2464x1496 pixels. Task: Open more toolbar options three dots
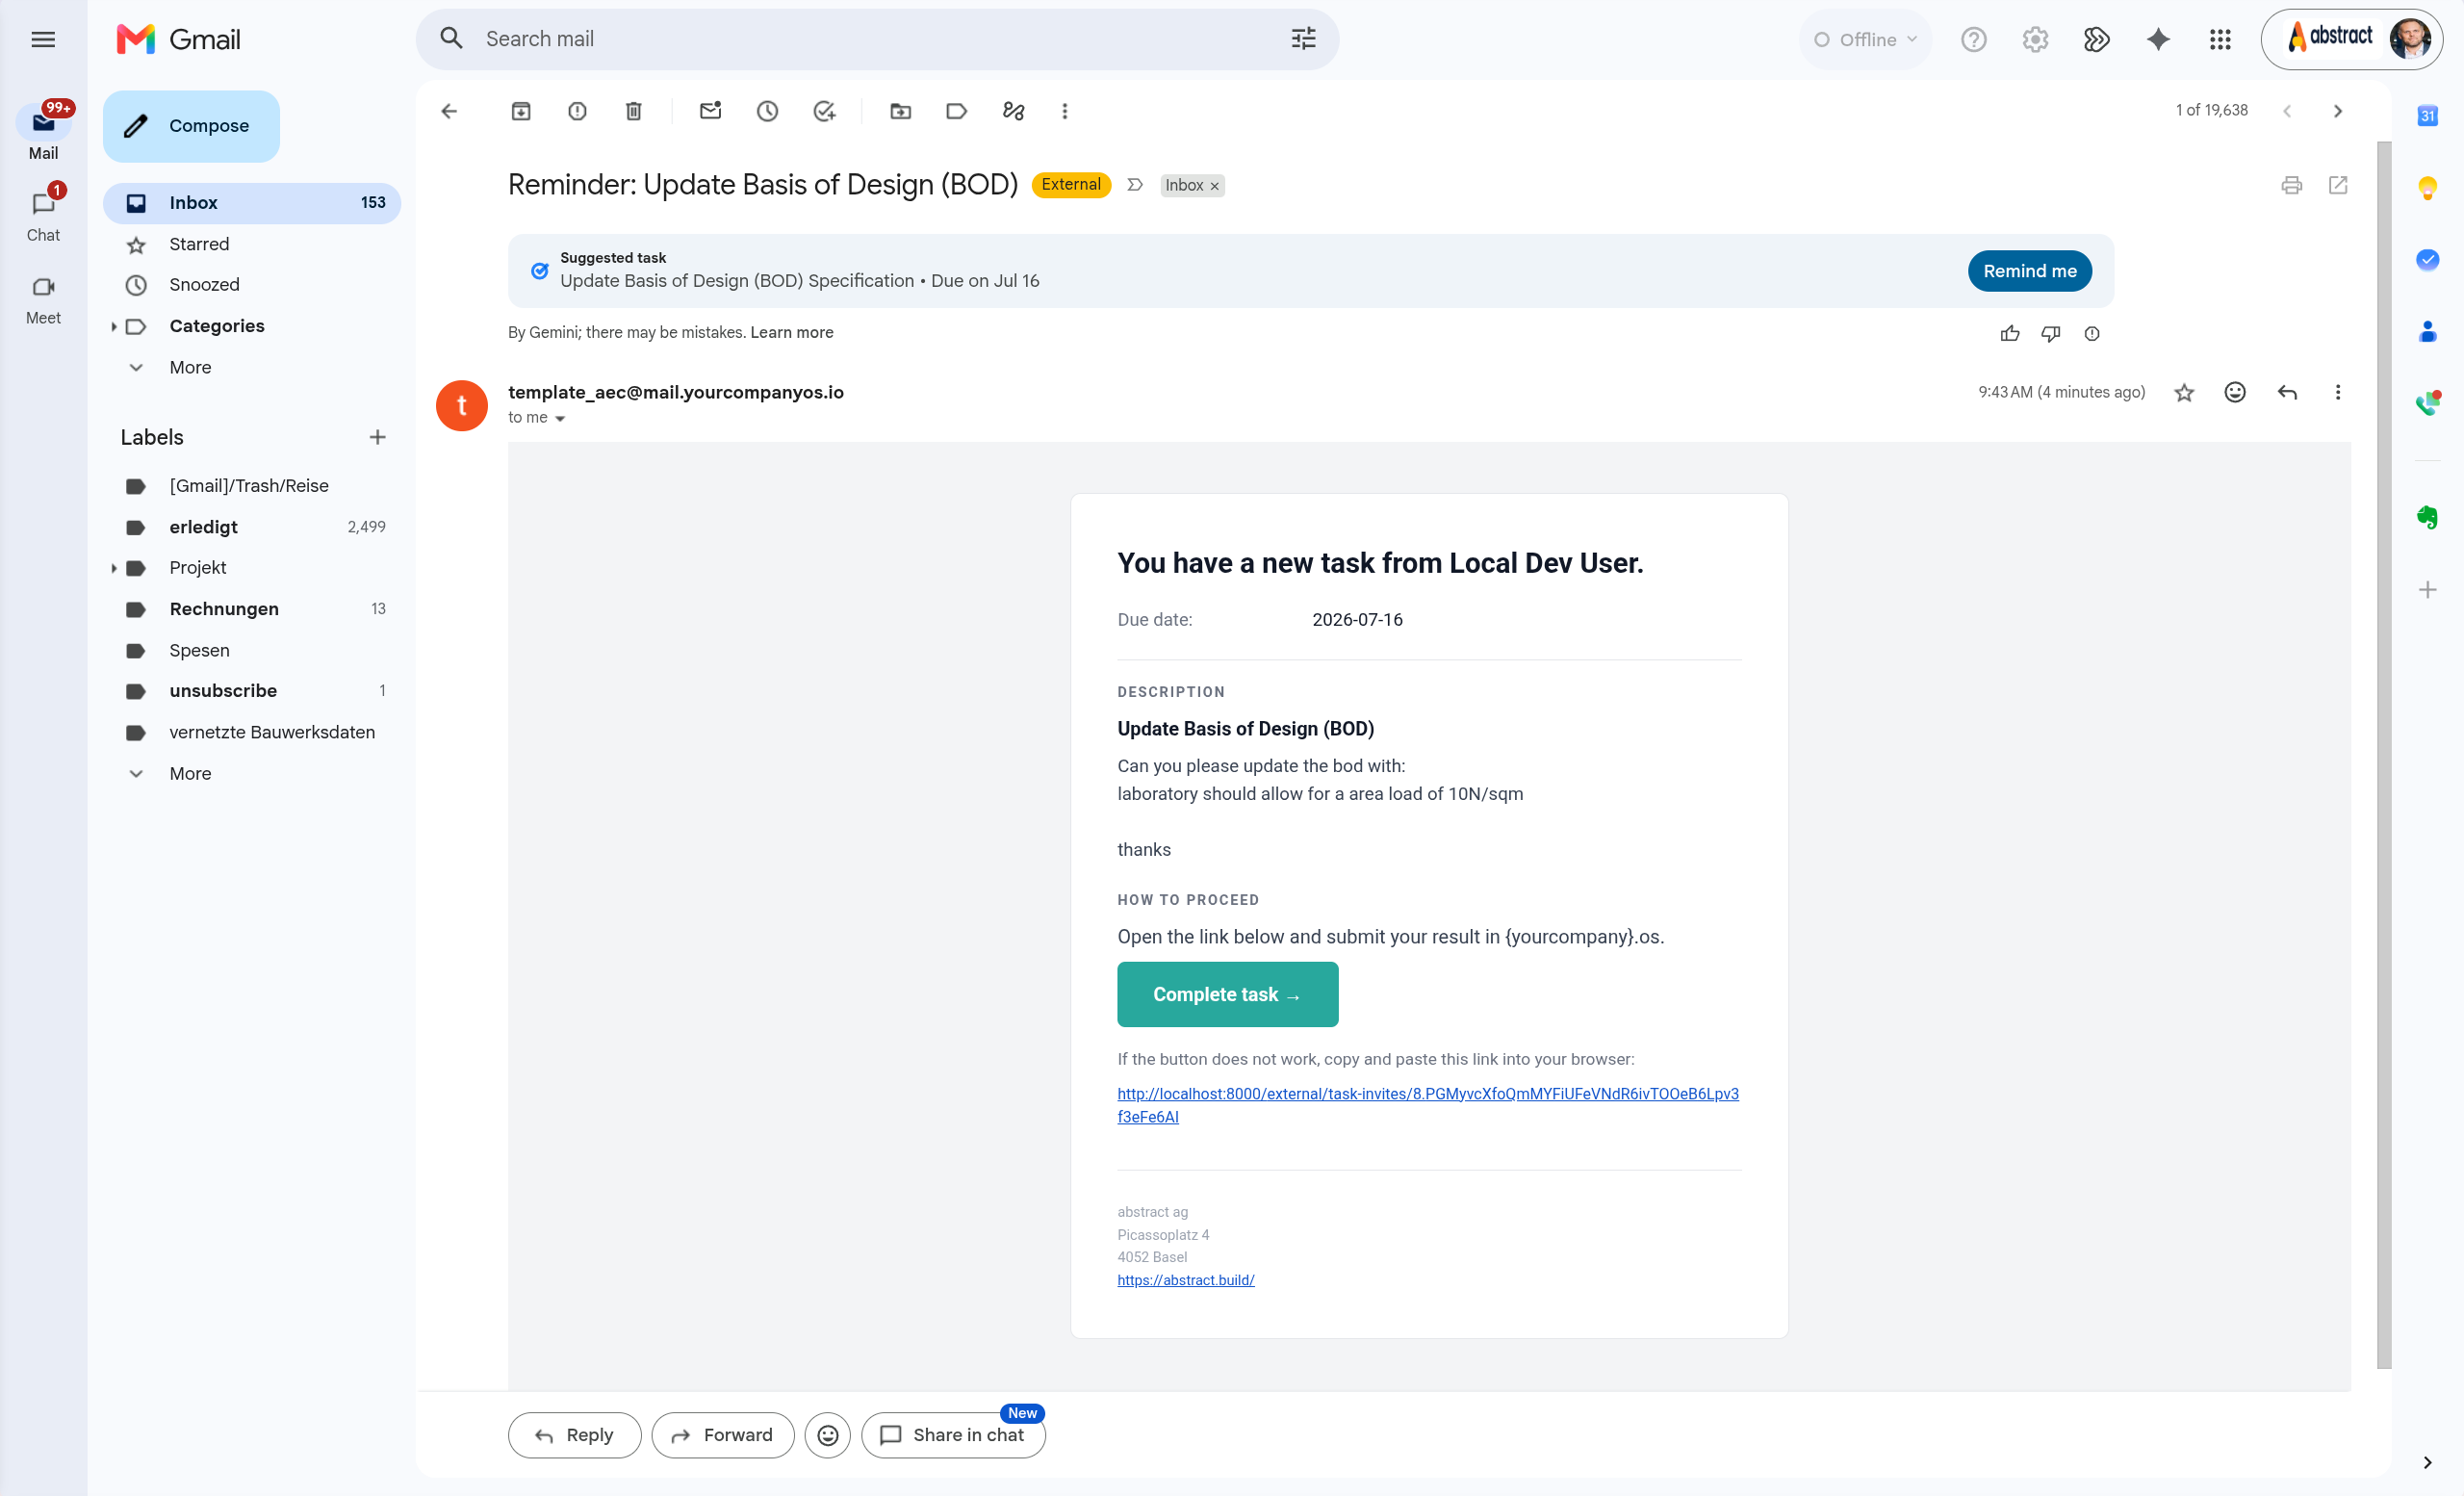coord(1064,111)
